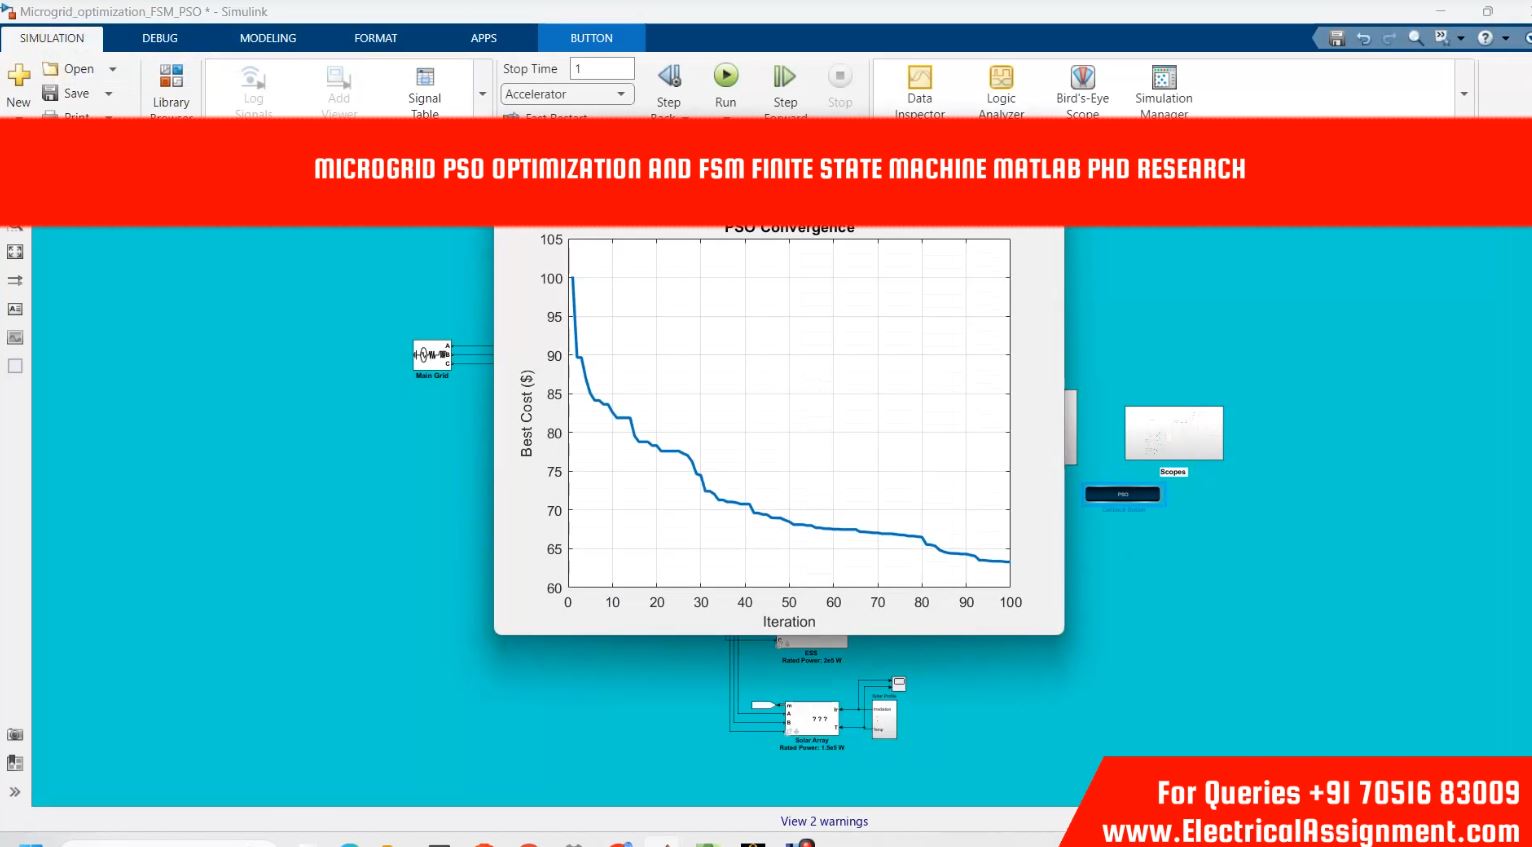Toggle sample time display arrows icon
This screenshot has height=847, width=1532.
click(15, 281)
